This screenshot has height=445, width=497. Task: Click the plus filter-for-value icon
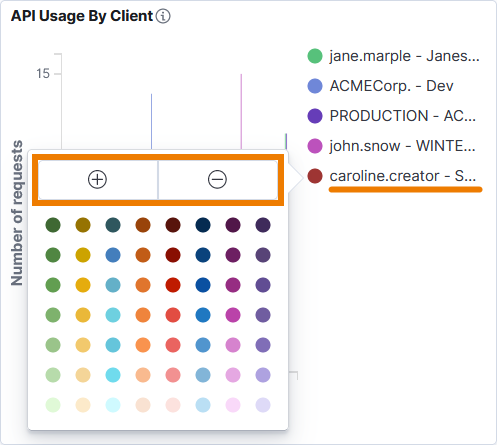pos(97,180)
